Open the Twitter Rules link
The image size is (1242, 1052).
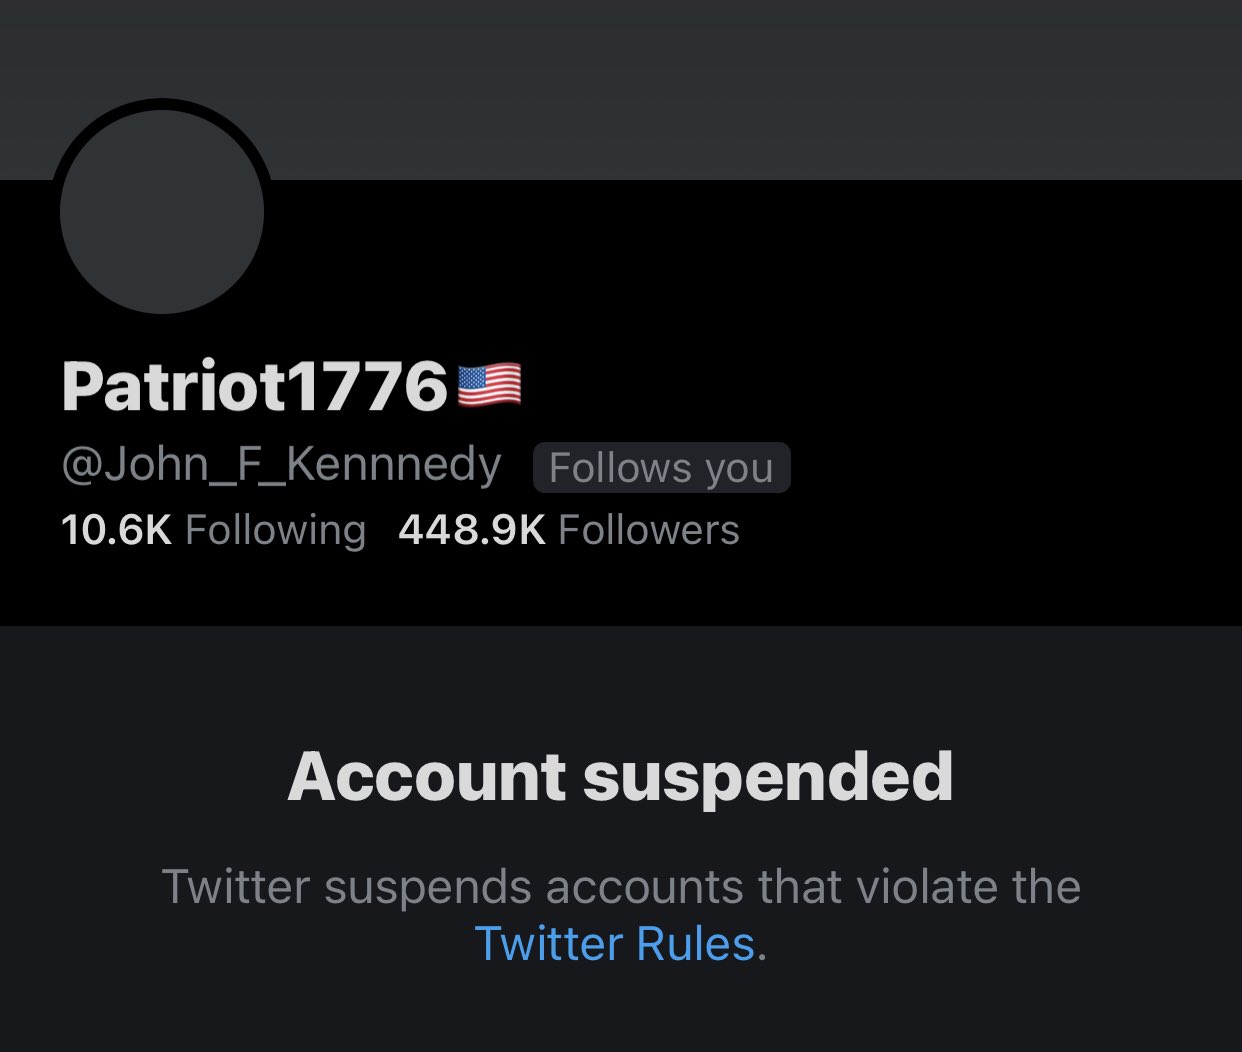coord(614,943)
